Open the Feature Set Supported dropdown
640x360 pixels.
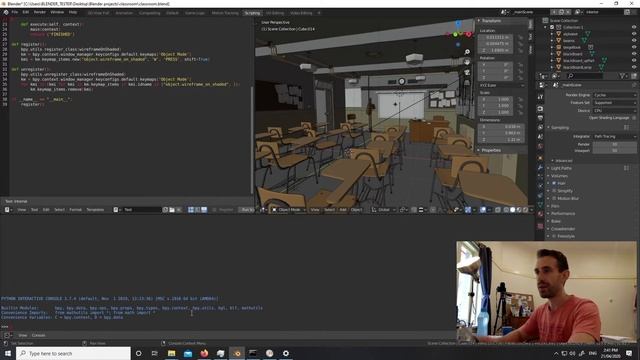pyautogui.click(x=614, y=103)
